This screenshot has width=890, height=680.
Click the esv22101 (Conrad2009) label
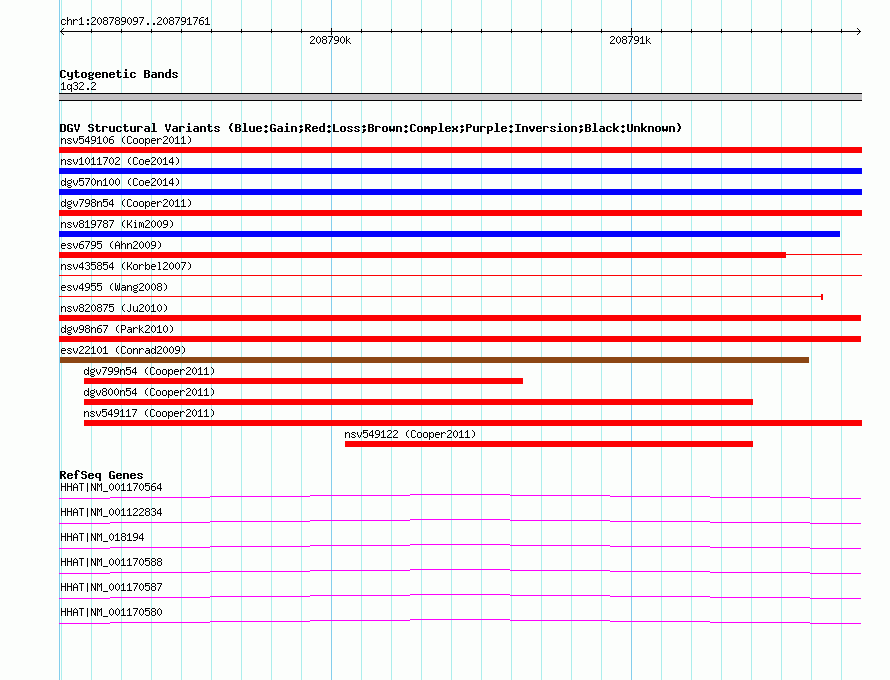pyautogui.click(x=123, y=350)
